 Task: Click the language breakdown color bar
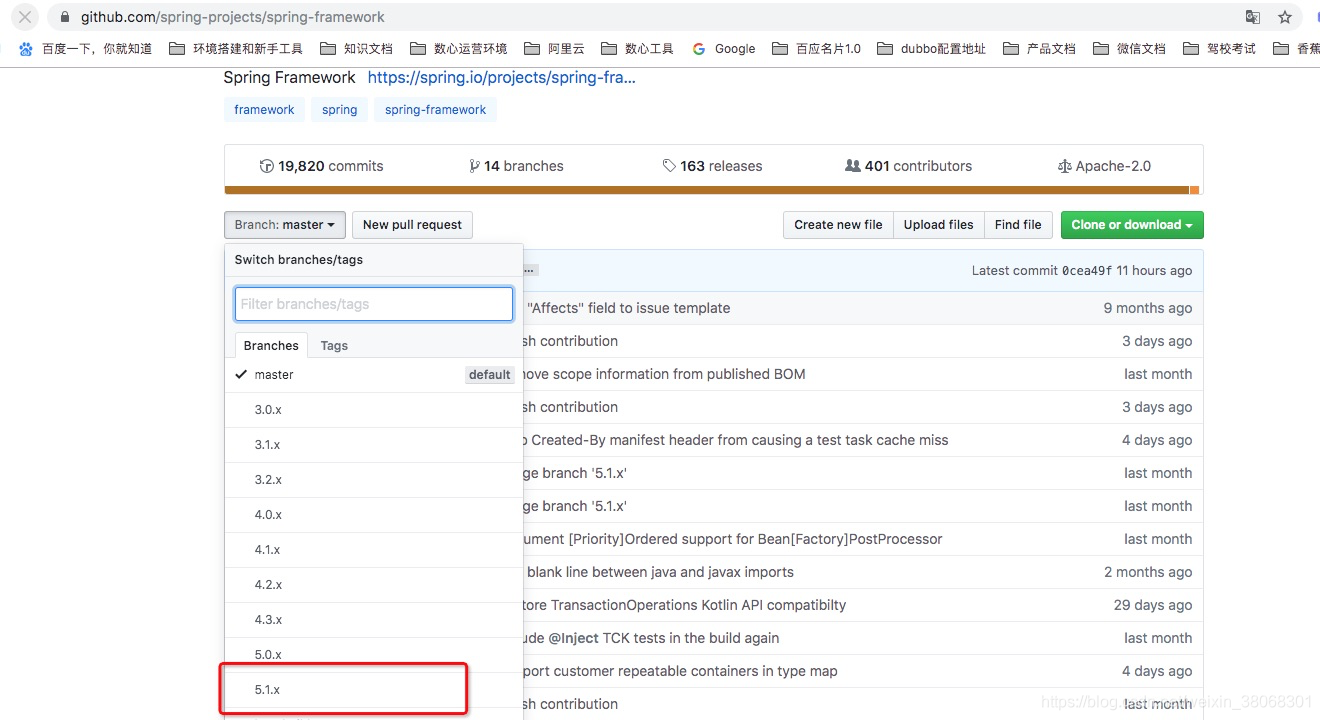[x=712, y=190]
